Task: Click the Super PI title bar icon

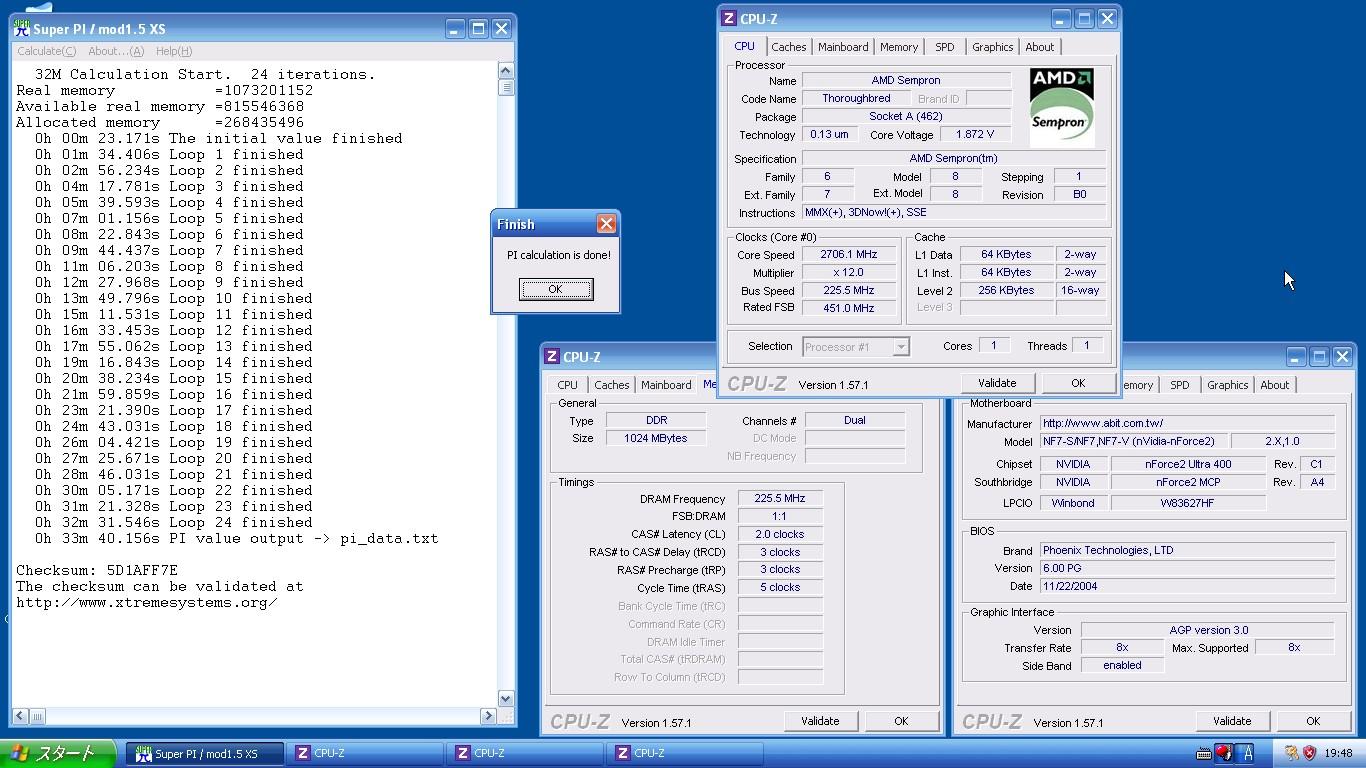Action: 22,29
